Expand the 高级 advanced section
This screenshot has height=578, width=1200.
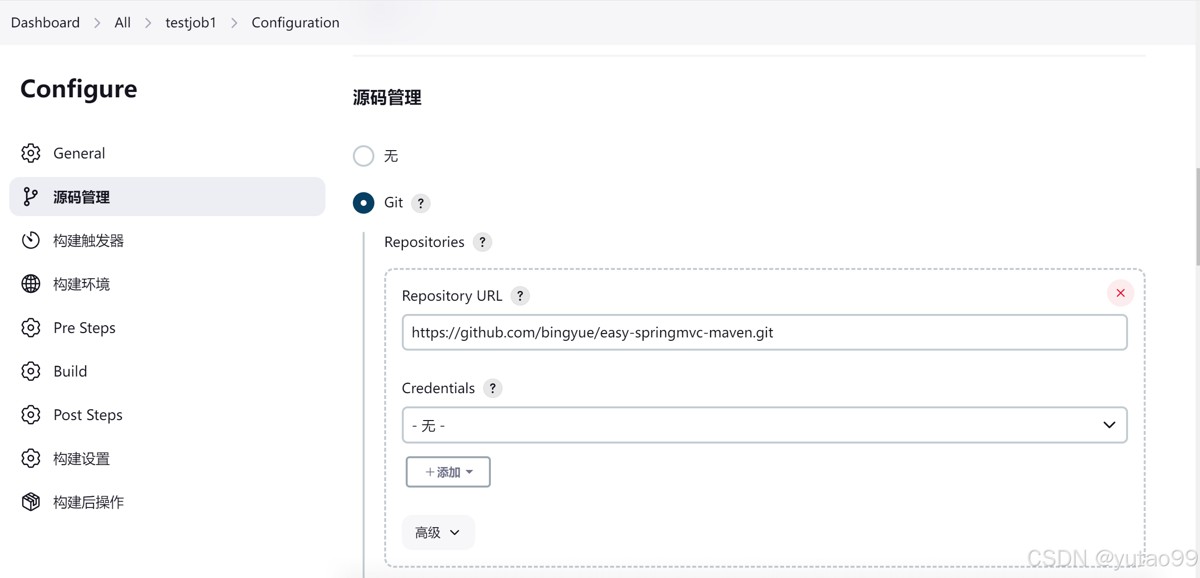point(438,533)
